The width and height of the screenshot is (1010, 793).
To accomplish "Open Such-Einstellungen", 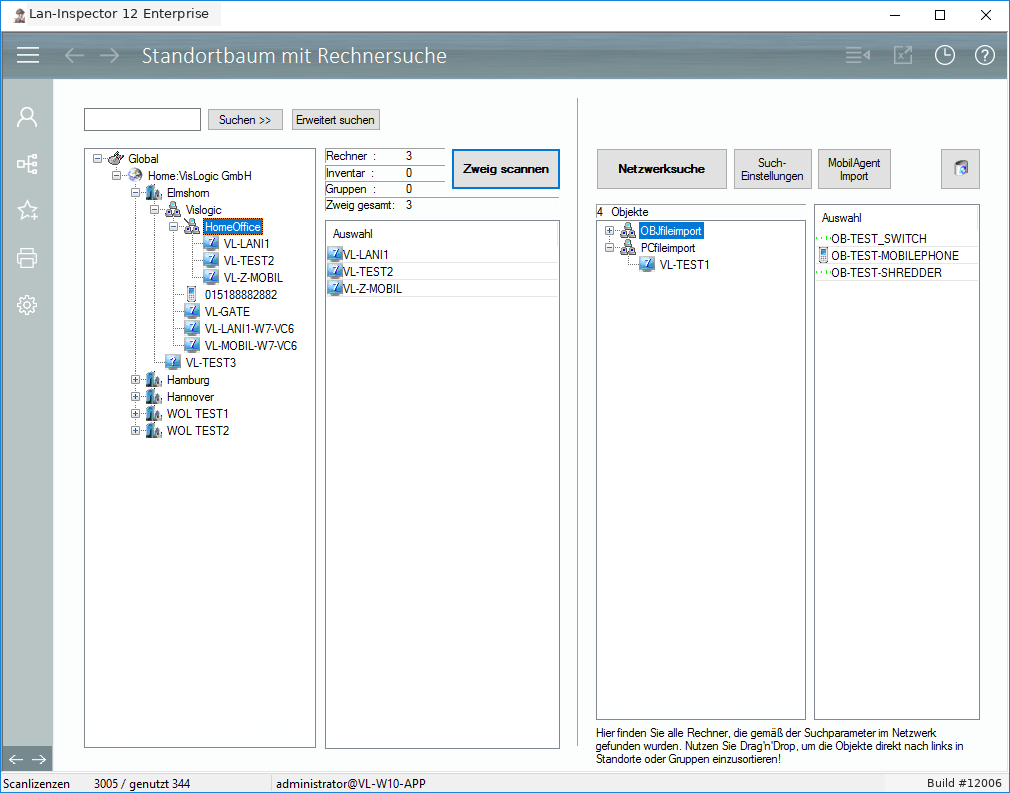I will [x=772, y=169].
